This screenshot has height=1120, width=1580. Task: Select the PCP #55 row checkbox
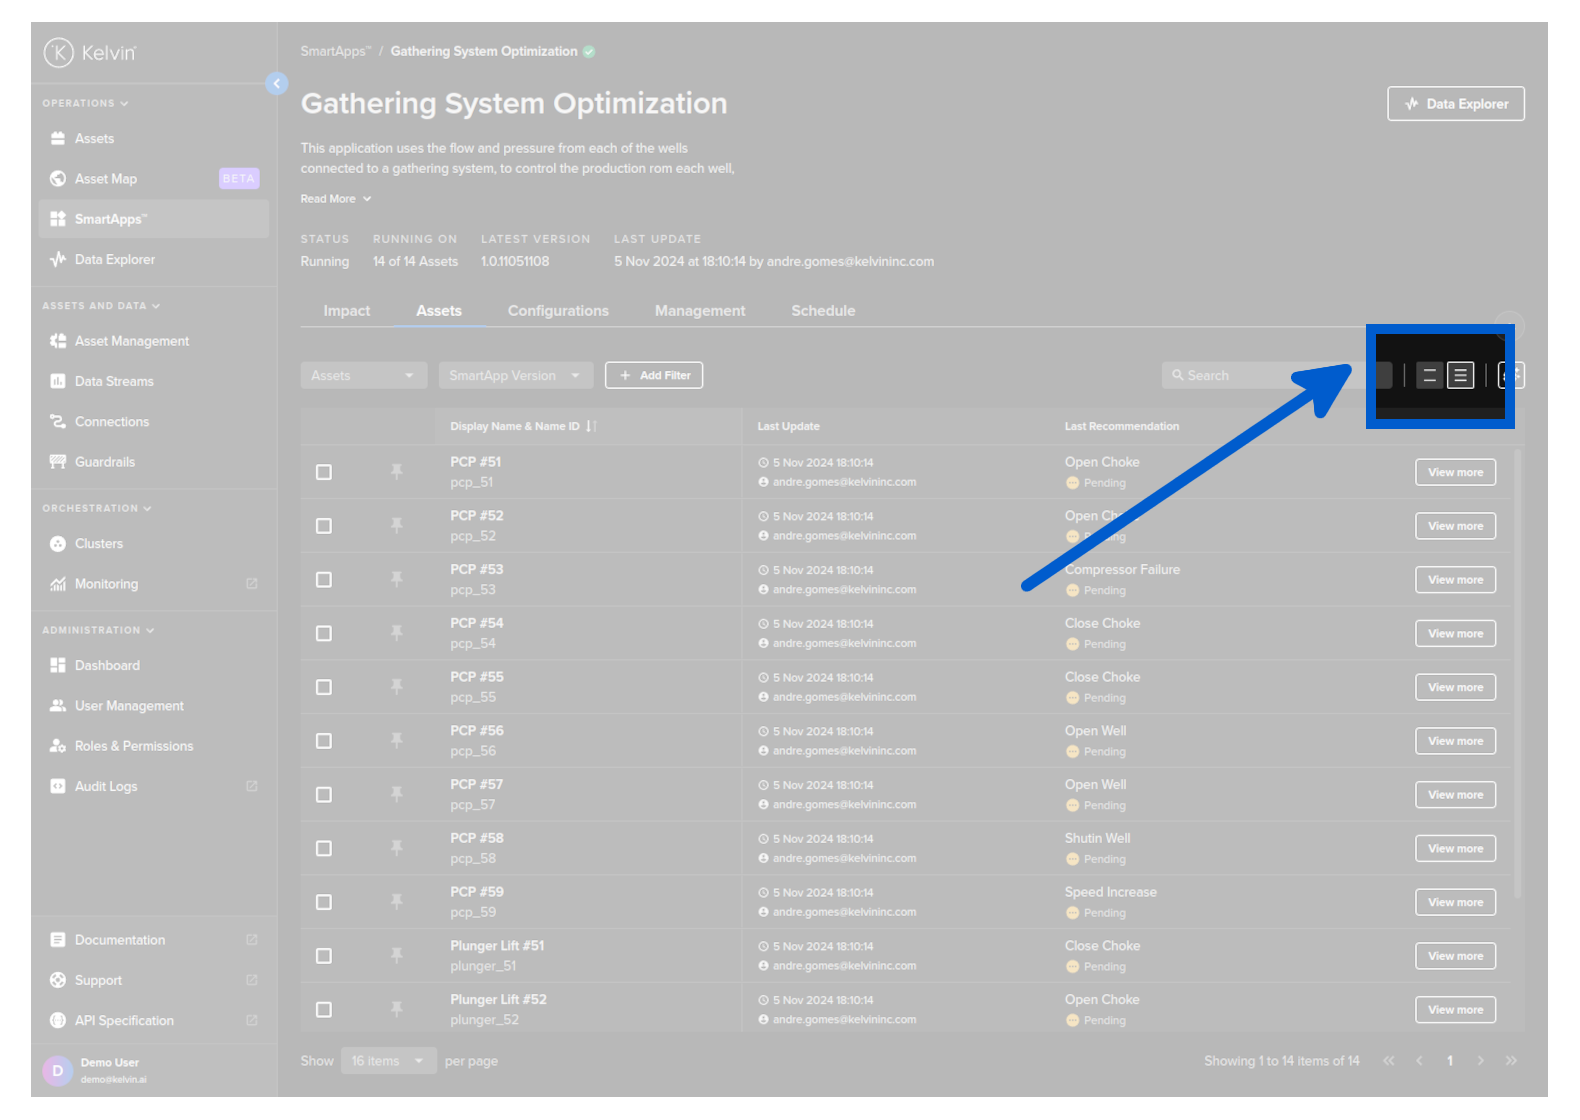click(324, 687)
